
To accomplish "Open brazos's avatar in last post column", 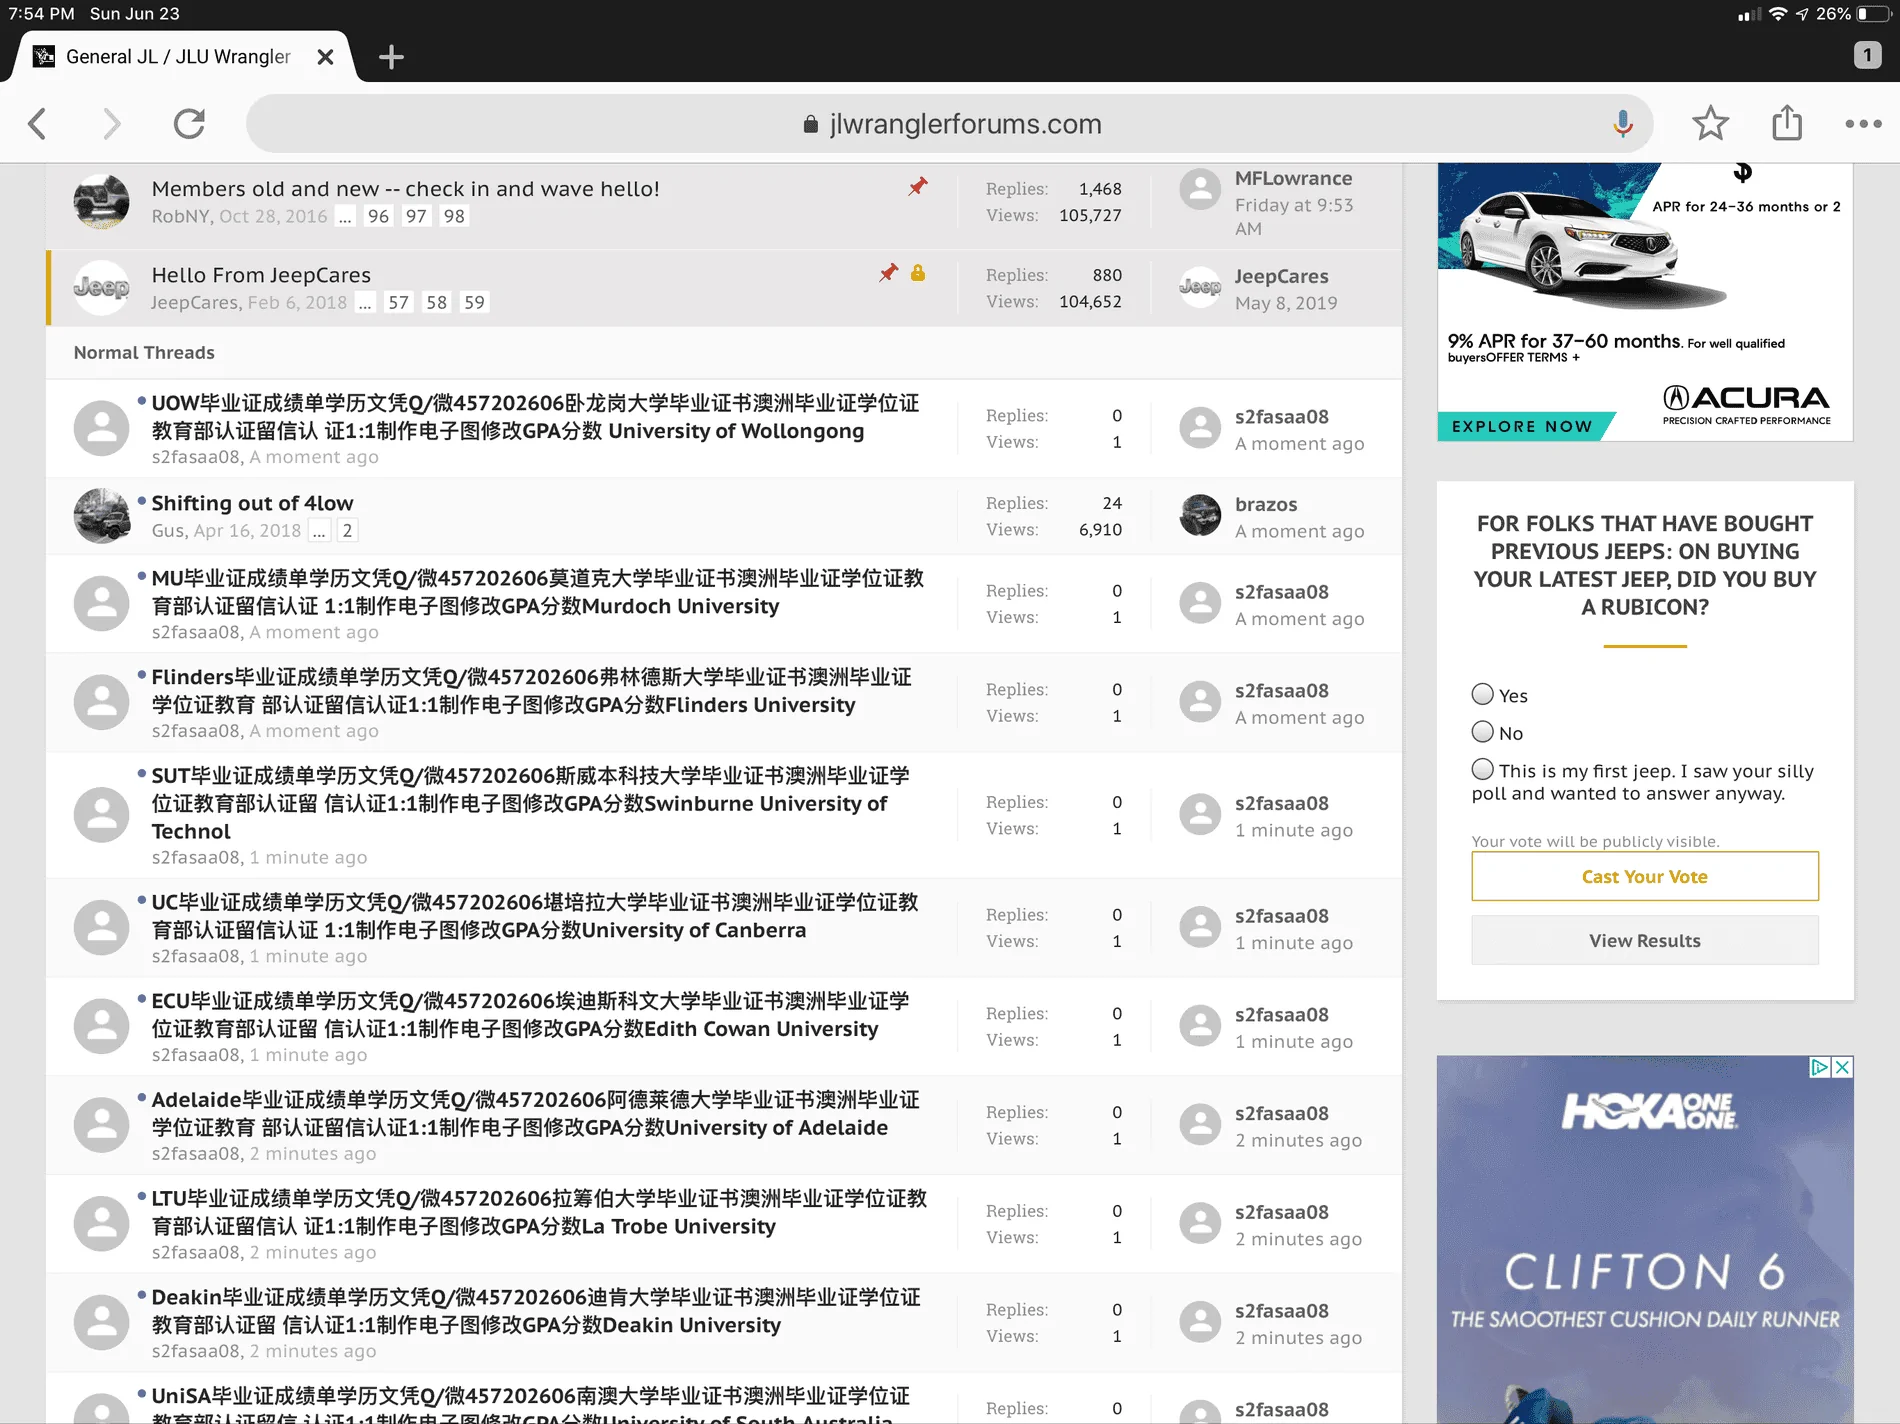I will click(1200, 516).
